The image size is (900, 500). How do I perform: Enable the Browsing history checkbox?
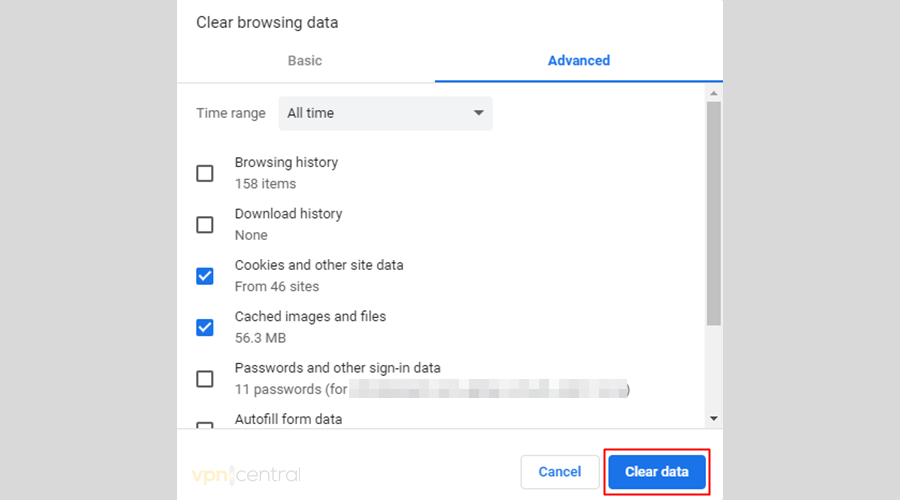tap(205, 173)
